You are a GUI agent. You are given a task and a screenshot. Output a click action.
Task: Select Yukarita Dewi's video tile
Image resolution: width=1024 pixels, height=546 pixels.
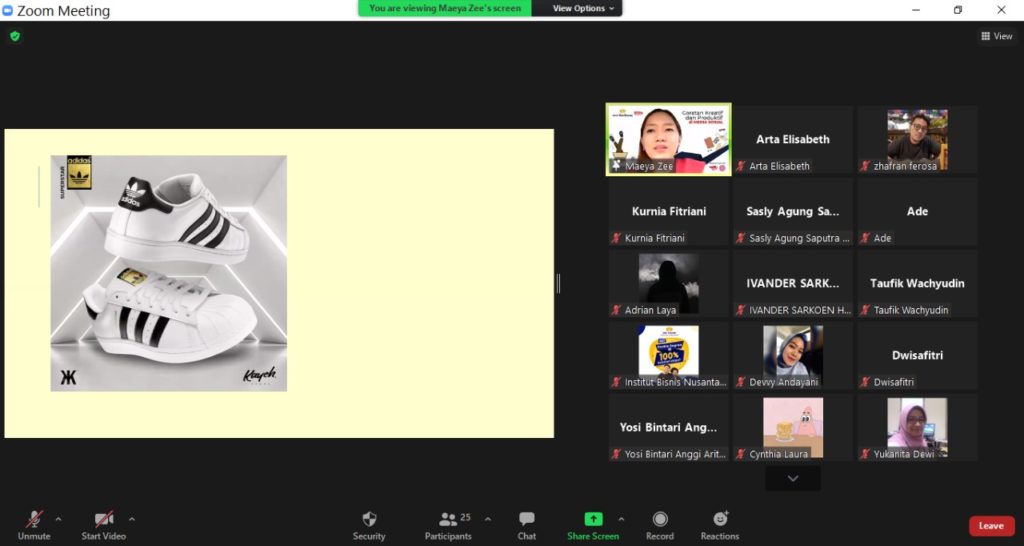point(918,427)
